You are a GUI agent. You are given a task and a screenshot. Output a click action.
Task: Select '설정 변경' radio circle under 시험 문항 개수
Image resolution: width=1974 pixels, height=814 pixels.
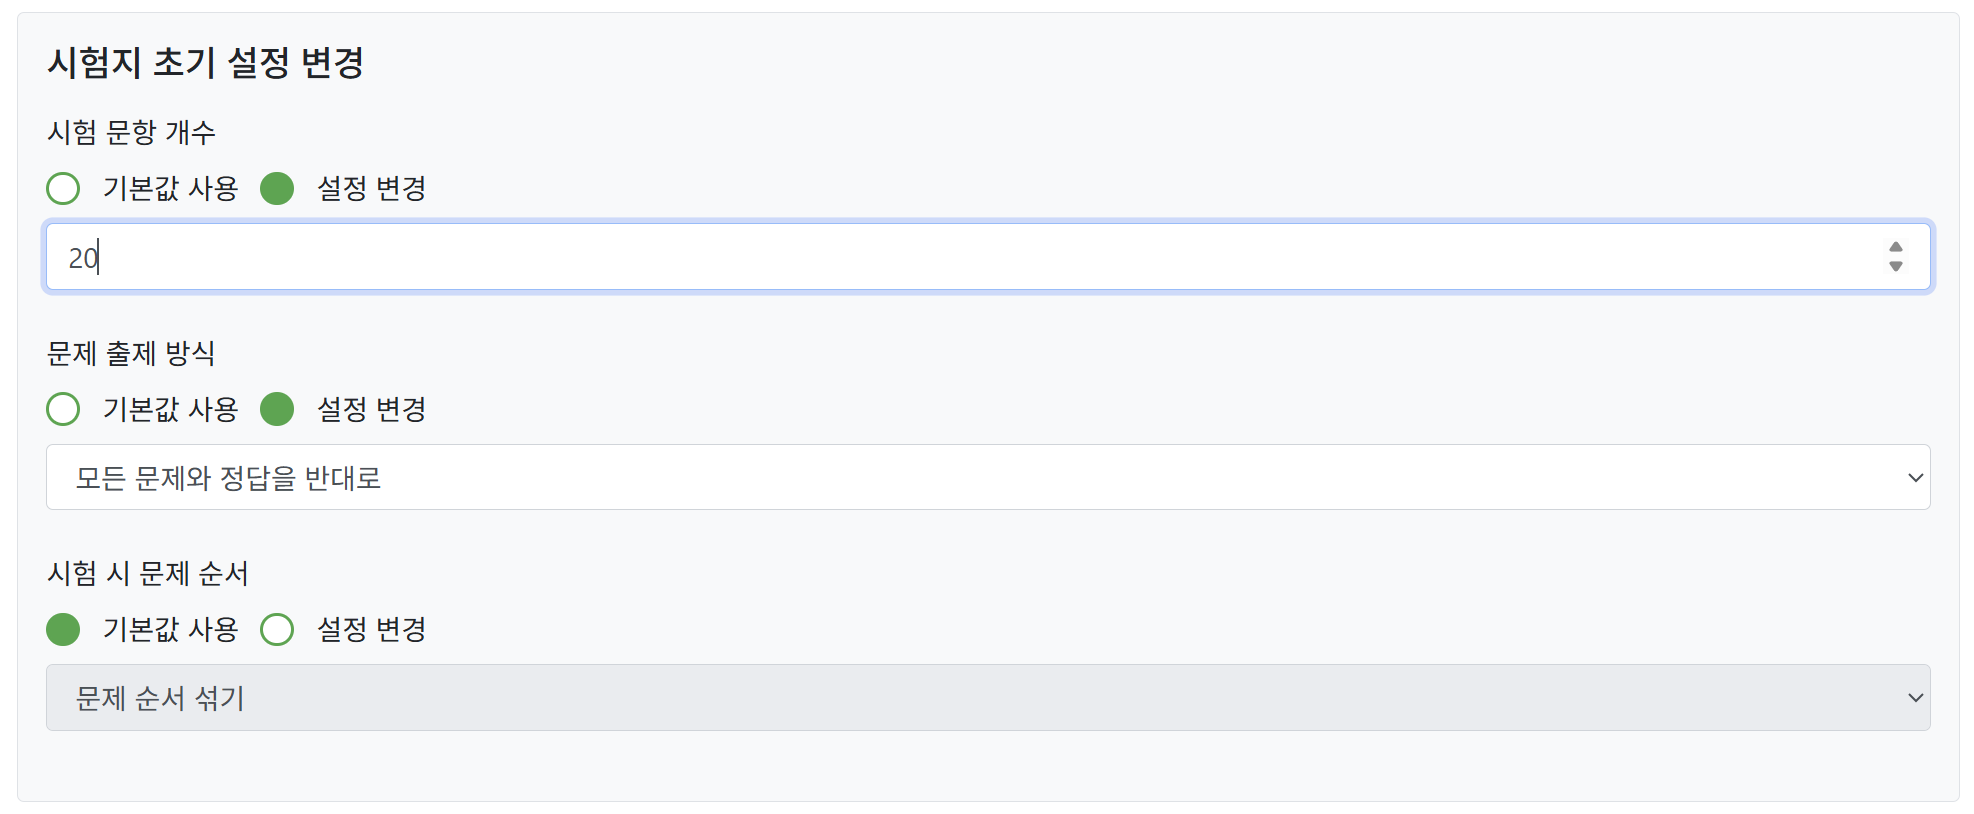(x=277, y=188)
